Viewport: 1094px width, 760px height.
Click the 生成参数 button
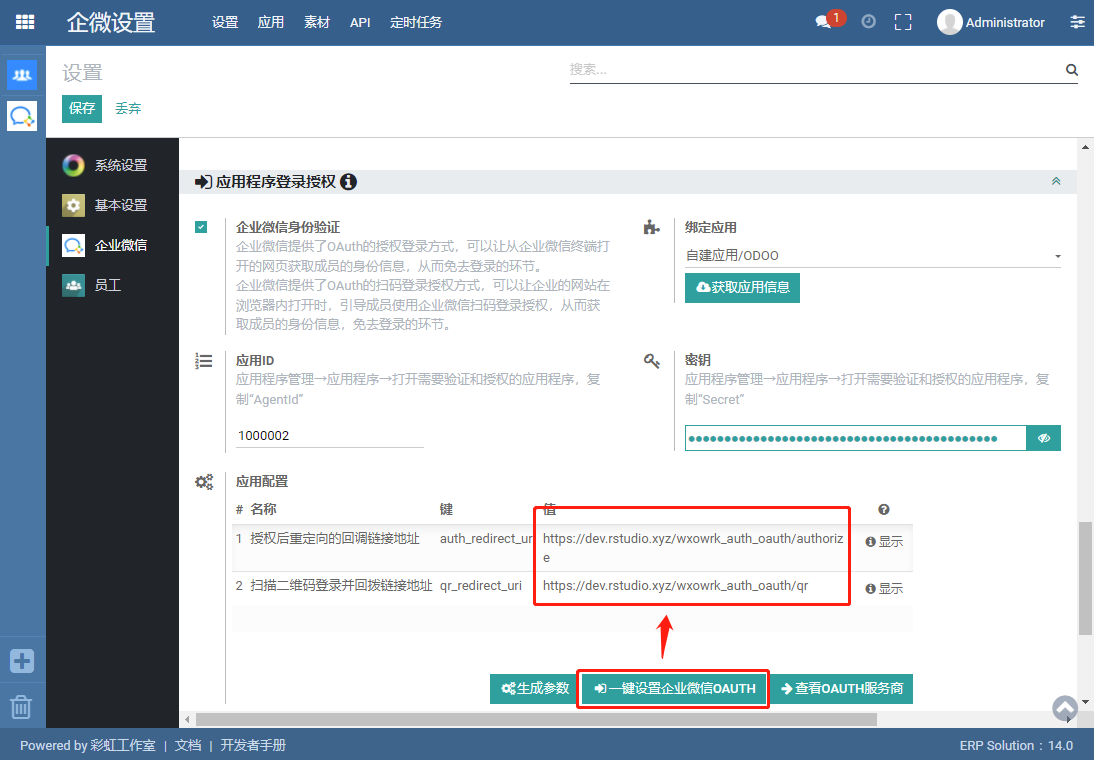tap(534, 689)
